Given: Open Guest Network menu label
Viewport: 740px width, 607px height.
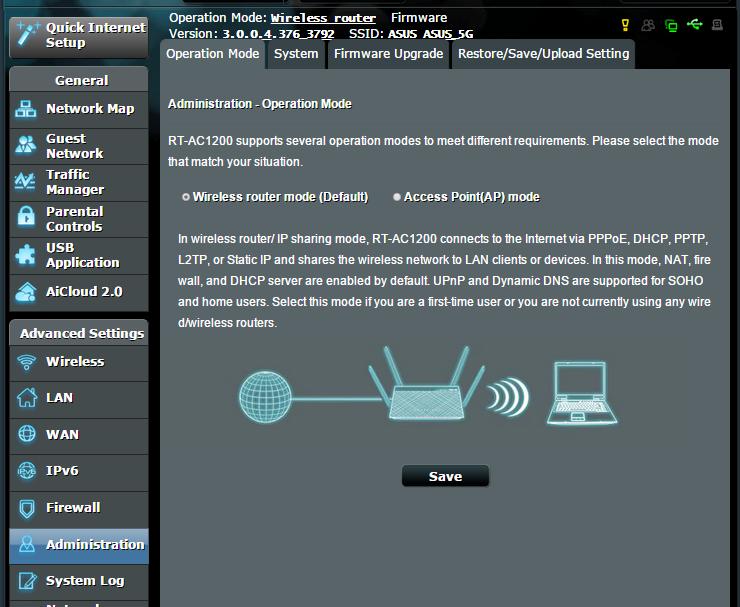Looking at the screenshot, I should 75,146.
